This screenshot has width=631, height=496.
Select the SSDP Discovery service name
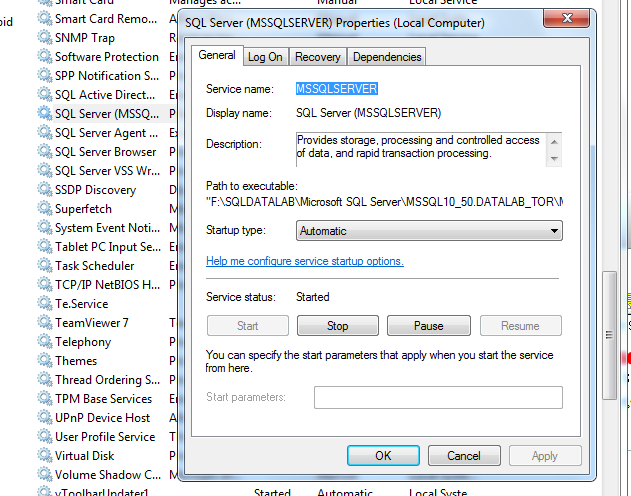(95, 189)
